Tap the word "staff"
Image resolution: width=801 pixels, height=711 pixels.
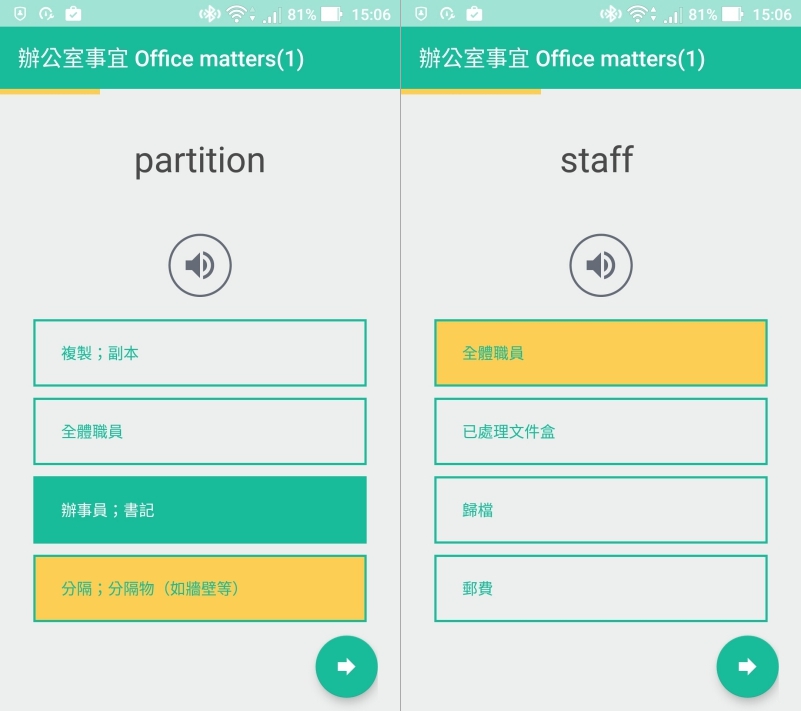pyautogui.click(x=597, y=160)
